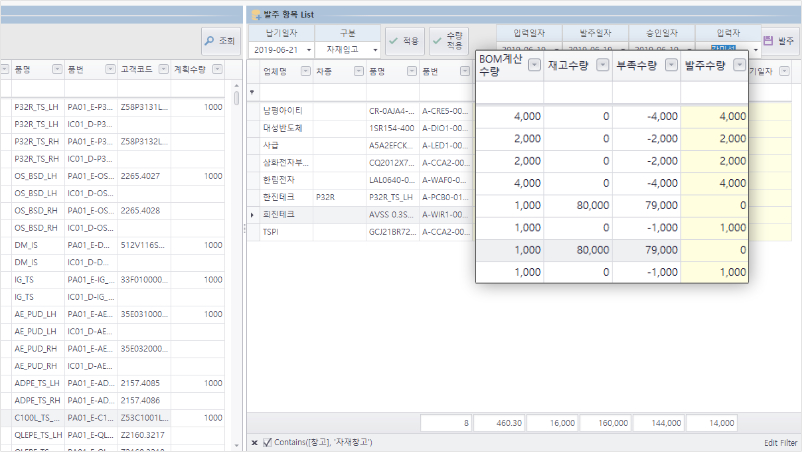802x452 pixels.
Task: Open 품번 column filter in left grid
Action: point(110,69)
